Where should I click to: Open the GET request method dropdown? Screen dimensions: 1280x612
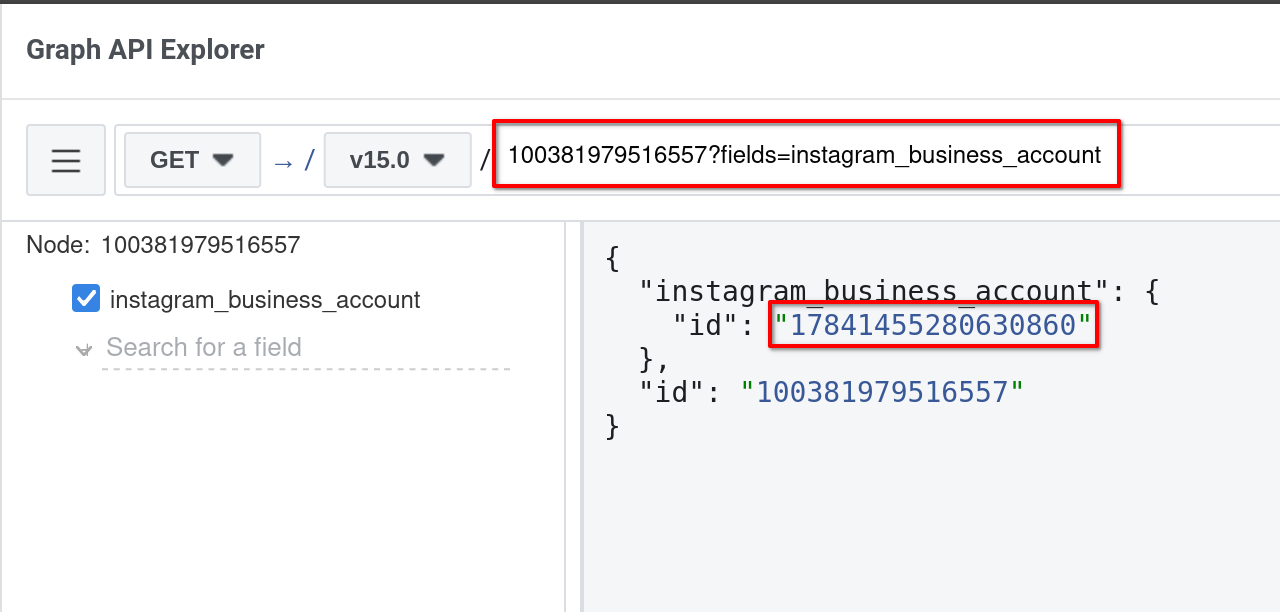[x=192, y=160]
